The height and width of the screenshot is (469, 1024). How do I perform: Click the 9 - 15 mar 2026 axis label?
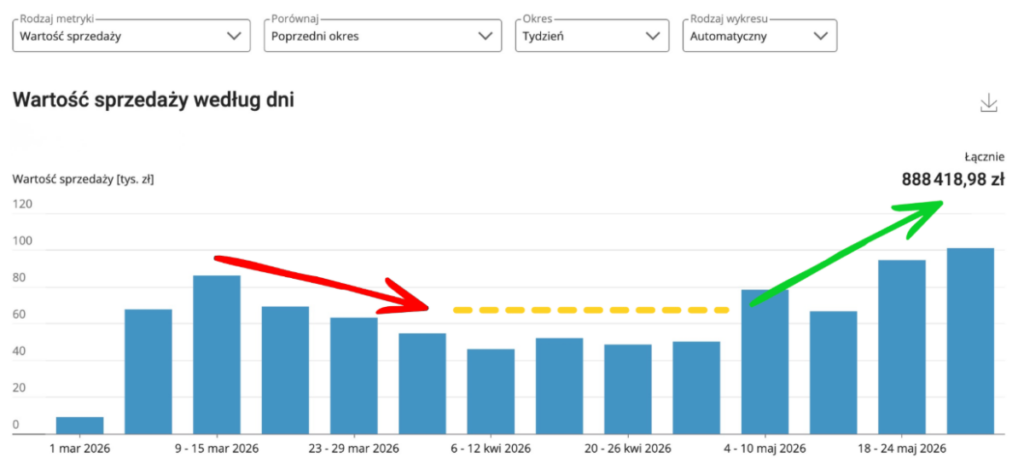click(x=217, y=449)
